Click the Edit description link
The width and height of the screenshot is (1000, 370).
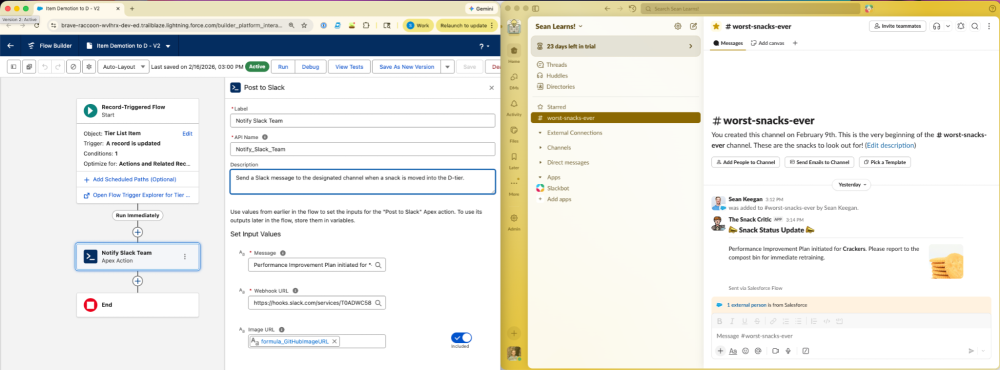coord(890,145)
